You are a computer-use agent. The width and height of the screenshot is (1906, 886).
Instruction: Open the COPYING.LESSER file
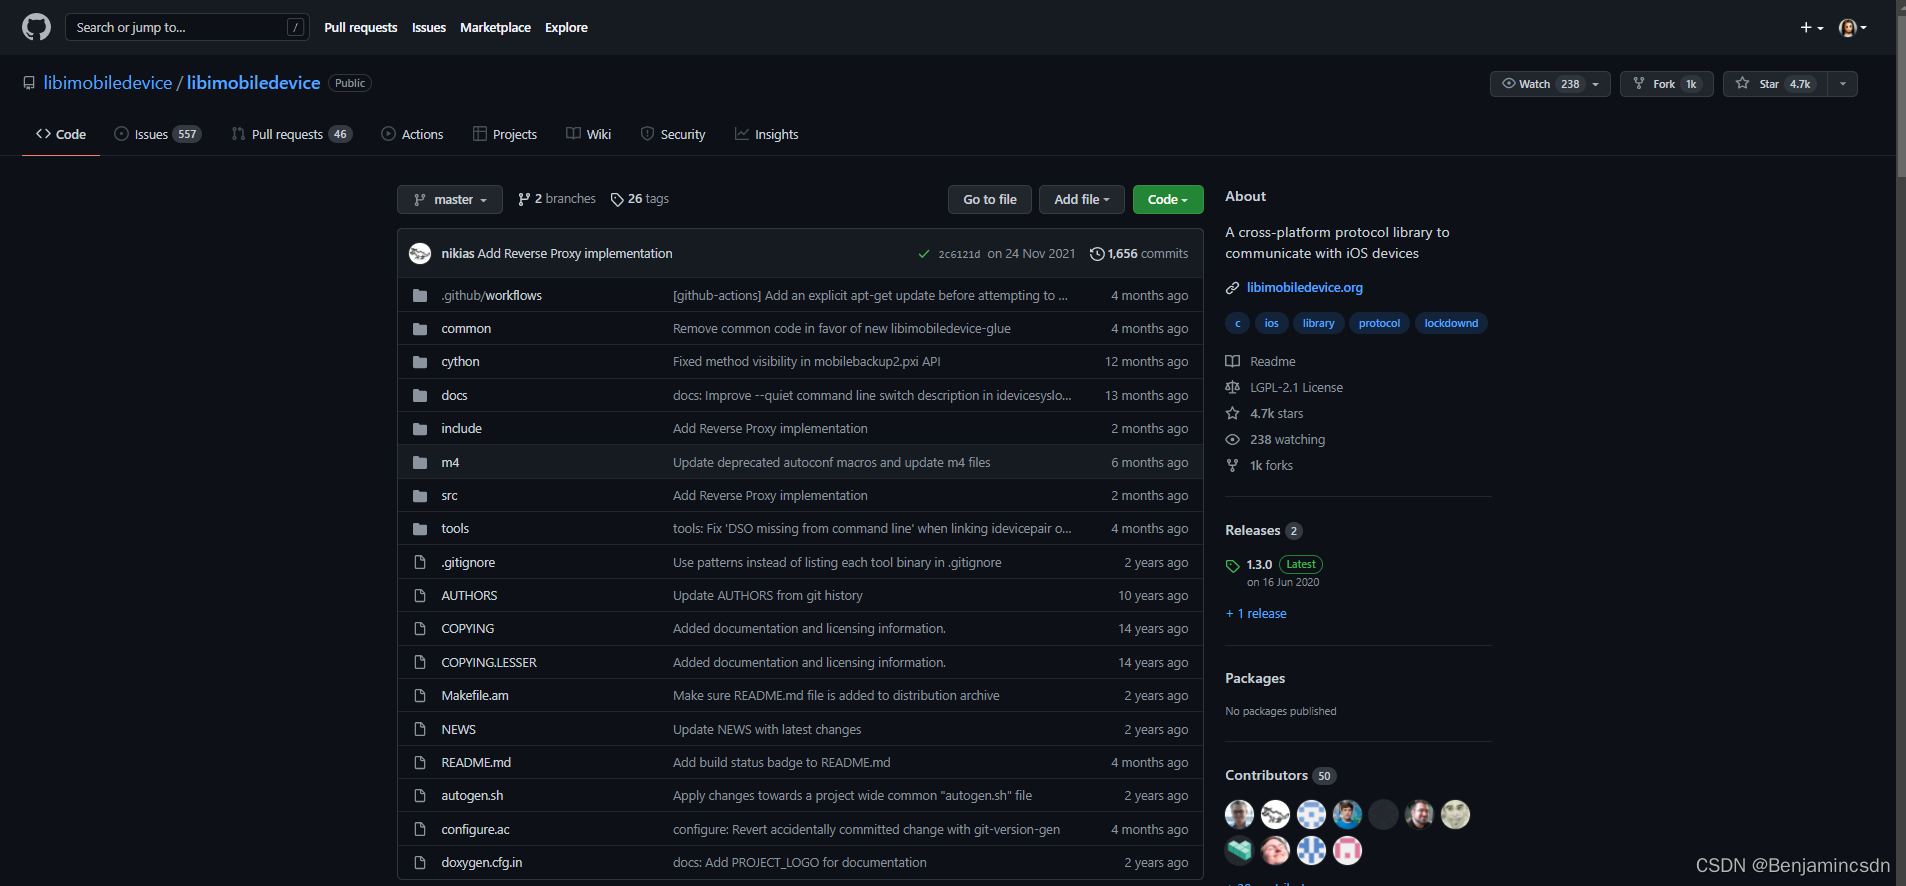point(489,662)
